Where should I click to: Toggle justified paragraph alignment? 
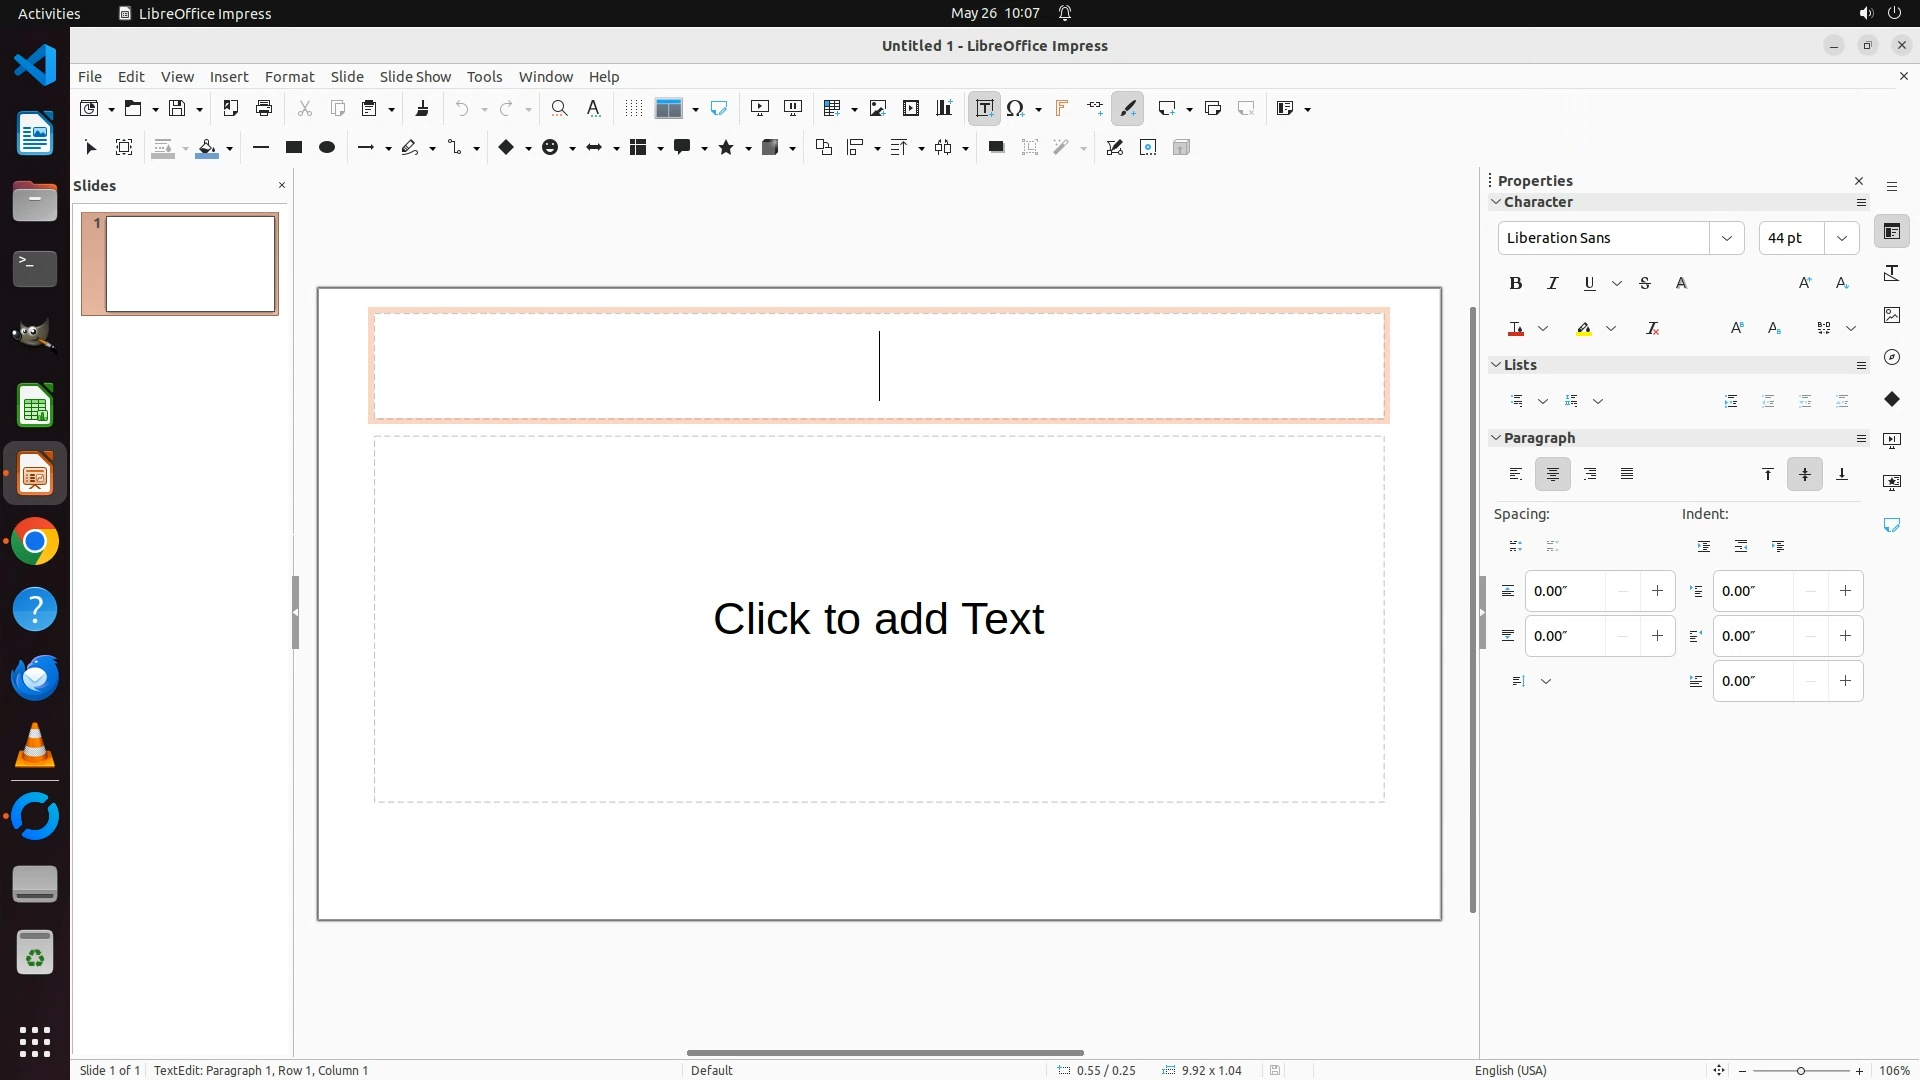[1627, 474]
